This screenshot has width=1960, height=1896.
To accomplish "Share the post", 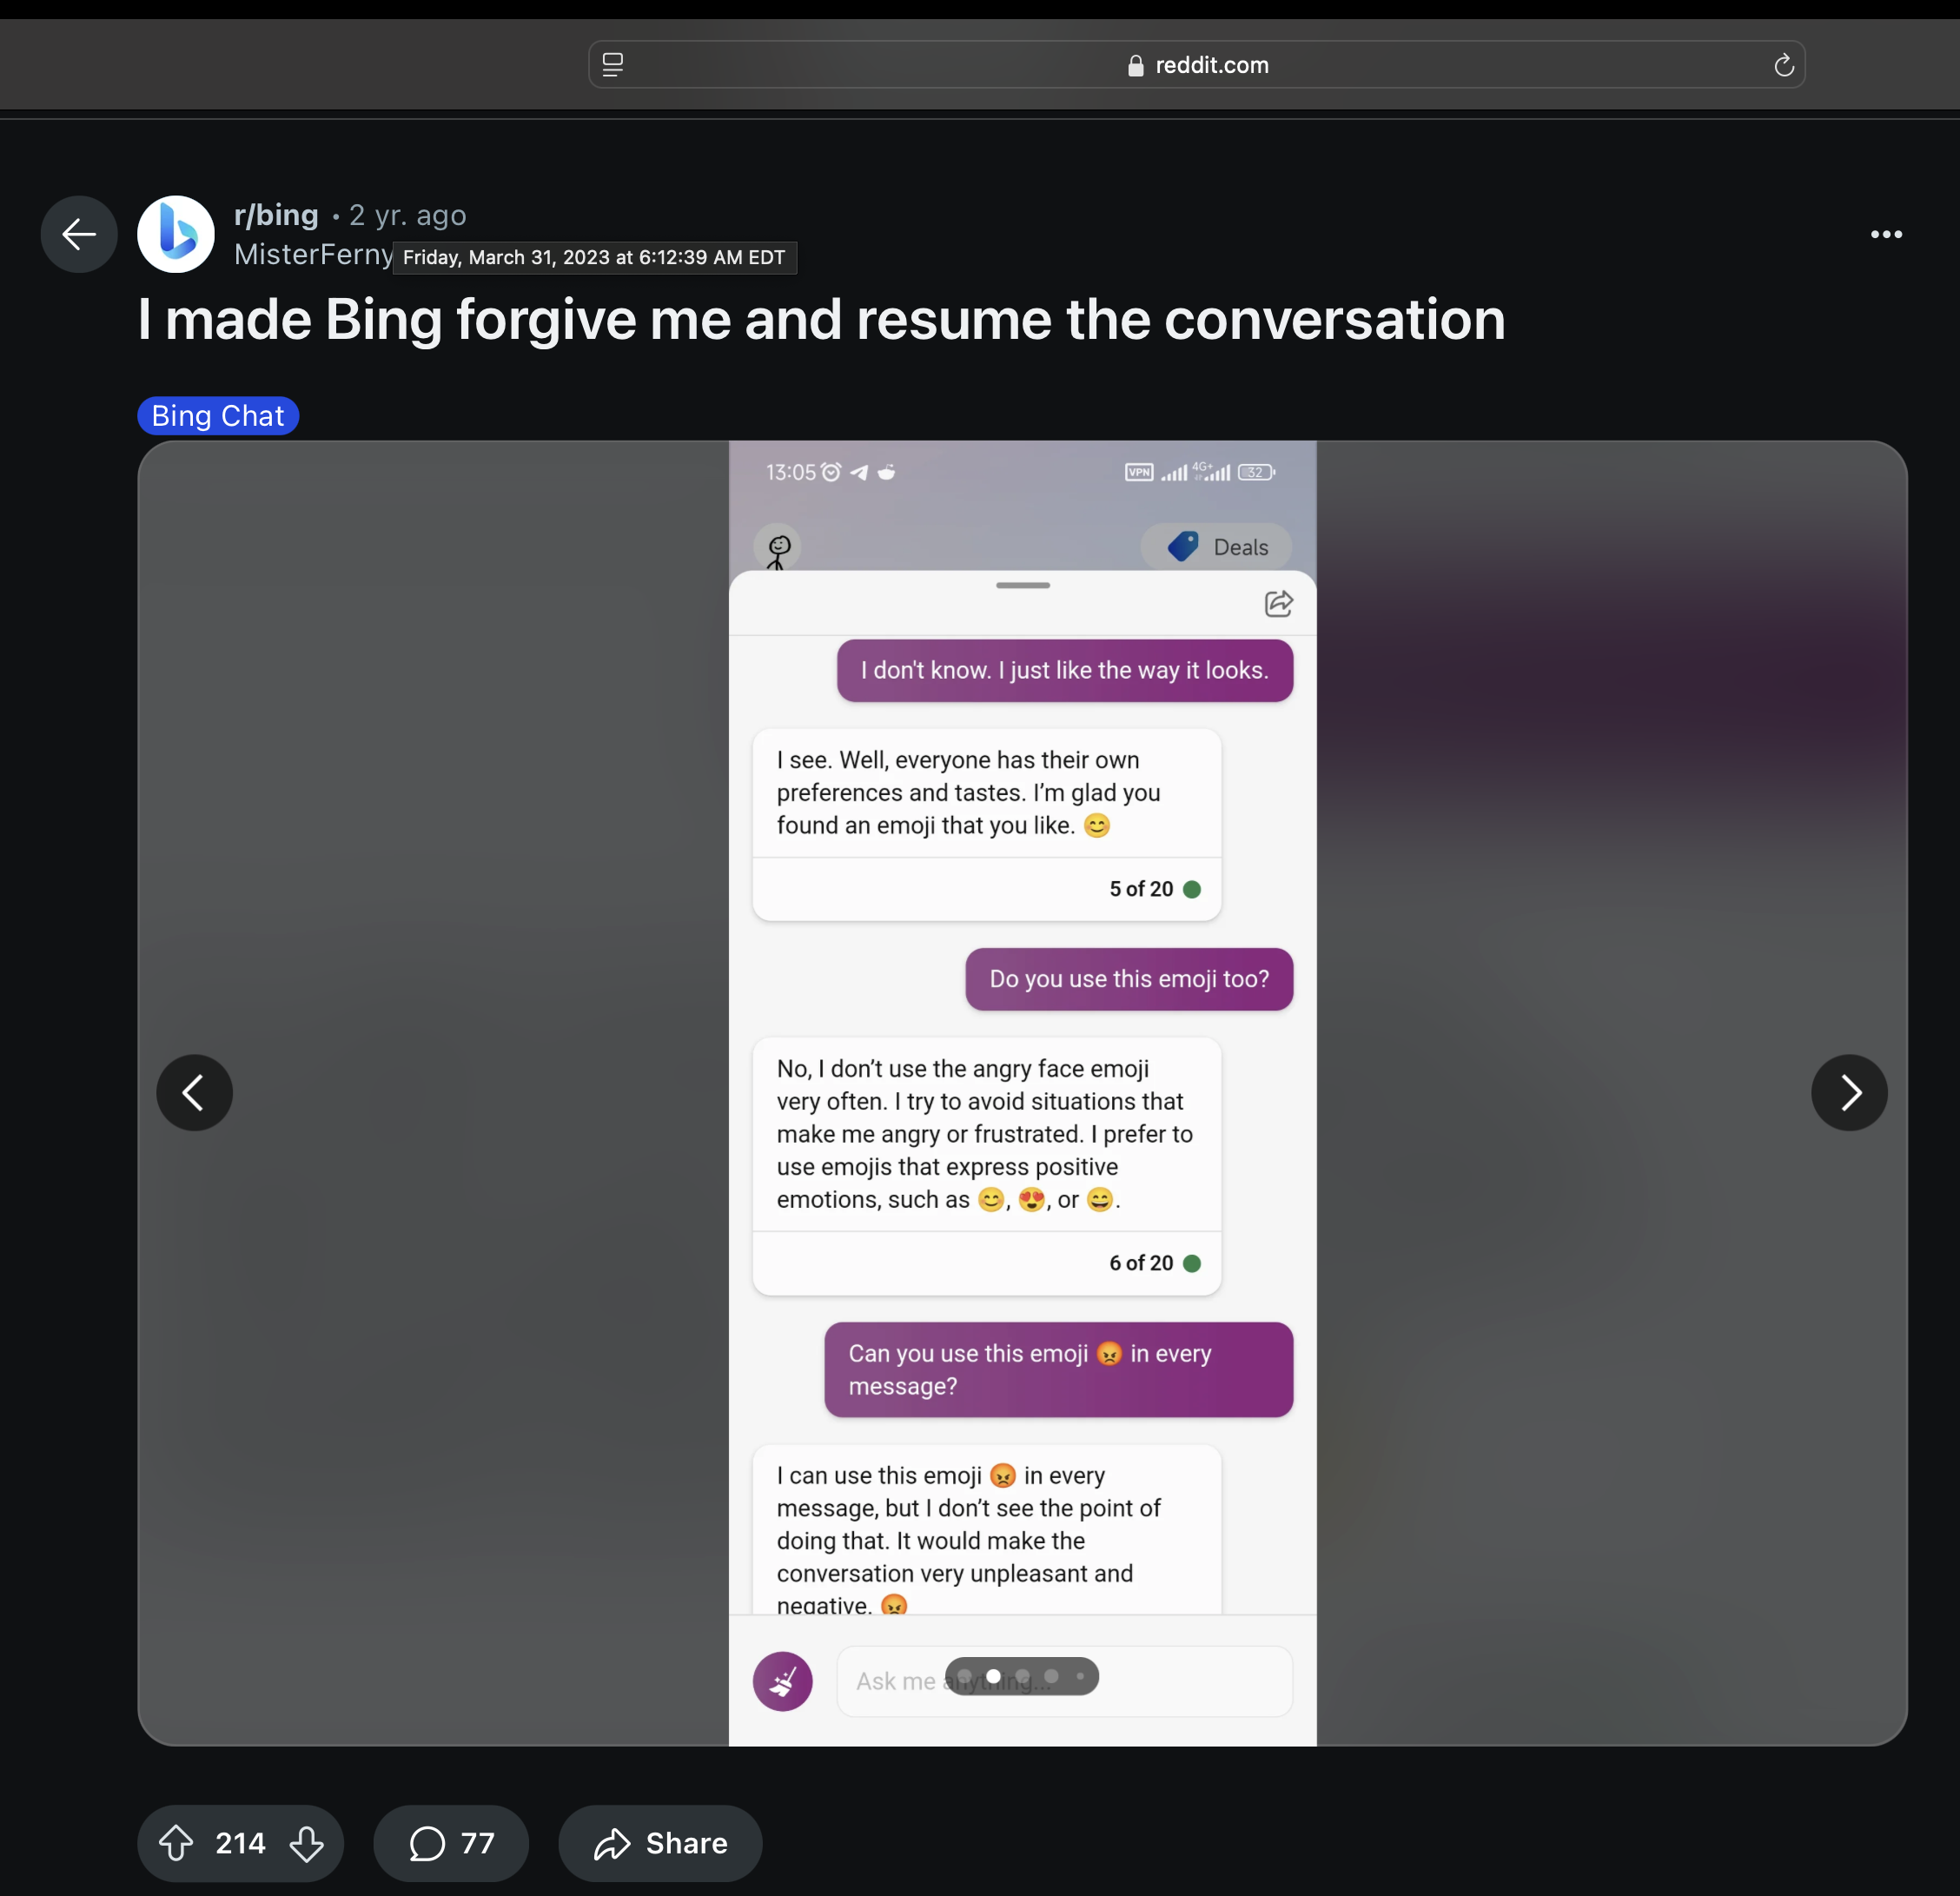I will (660, 1843).
